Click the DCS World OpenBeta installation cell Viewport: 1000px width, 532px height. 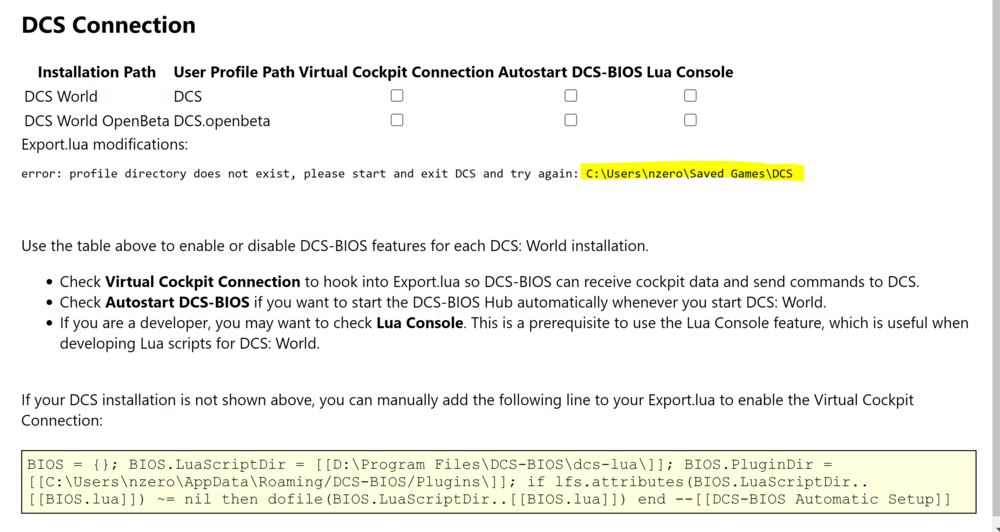pyautogui.click(x=97, y=121)
